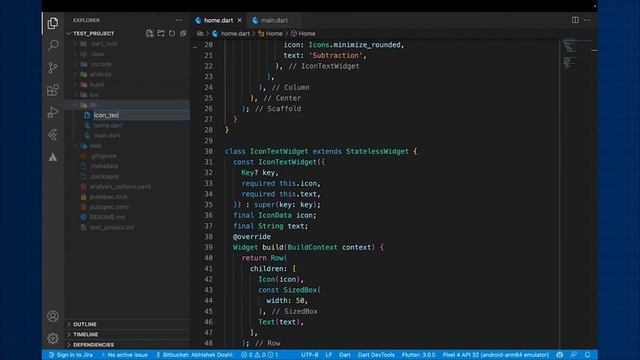
Task: Open the Flutter sidebar icon
Action: (x=53, y=135)
